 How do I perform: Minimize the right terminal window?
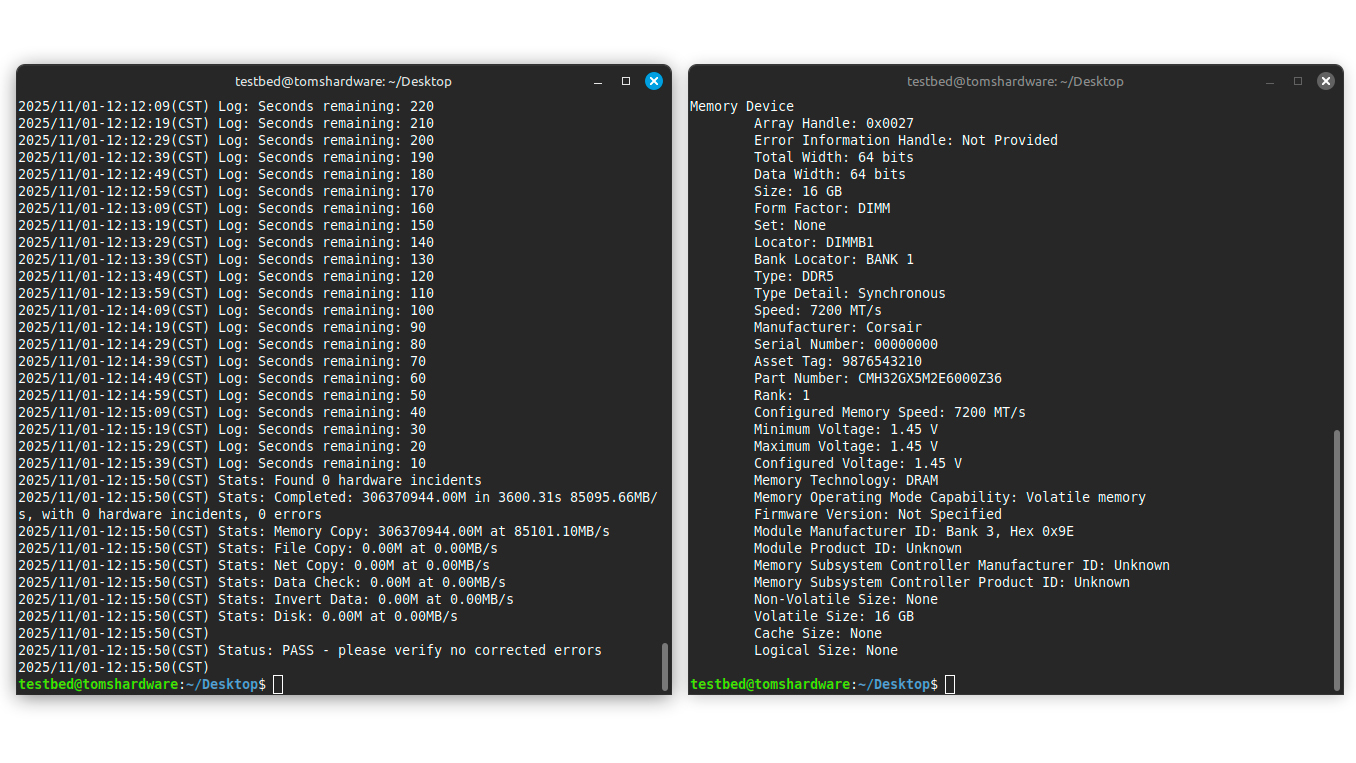(1270, 81)
